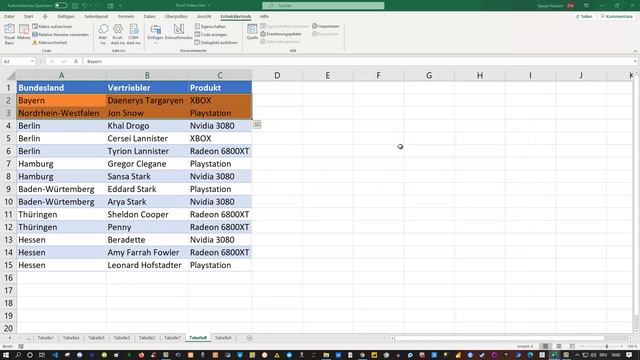Open Excel-Add-Ins manager
This screenshot has width=640, height=360.
[118, 34]
